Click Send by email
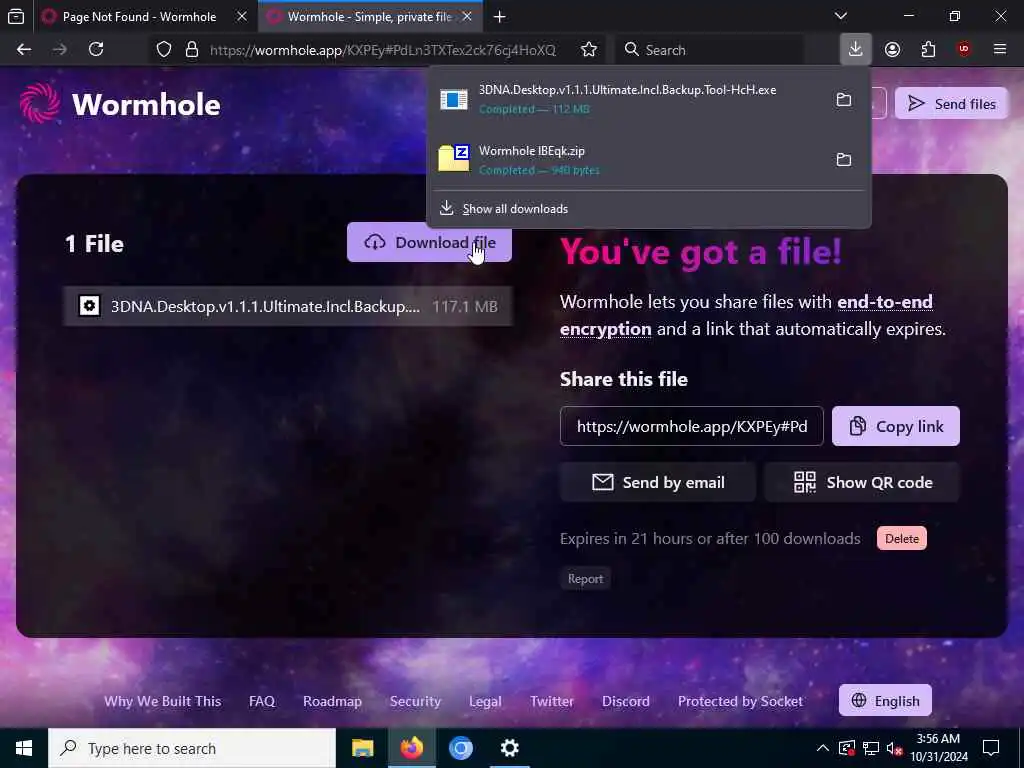This screenshot has width=1024, height=768. [658, 483]
